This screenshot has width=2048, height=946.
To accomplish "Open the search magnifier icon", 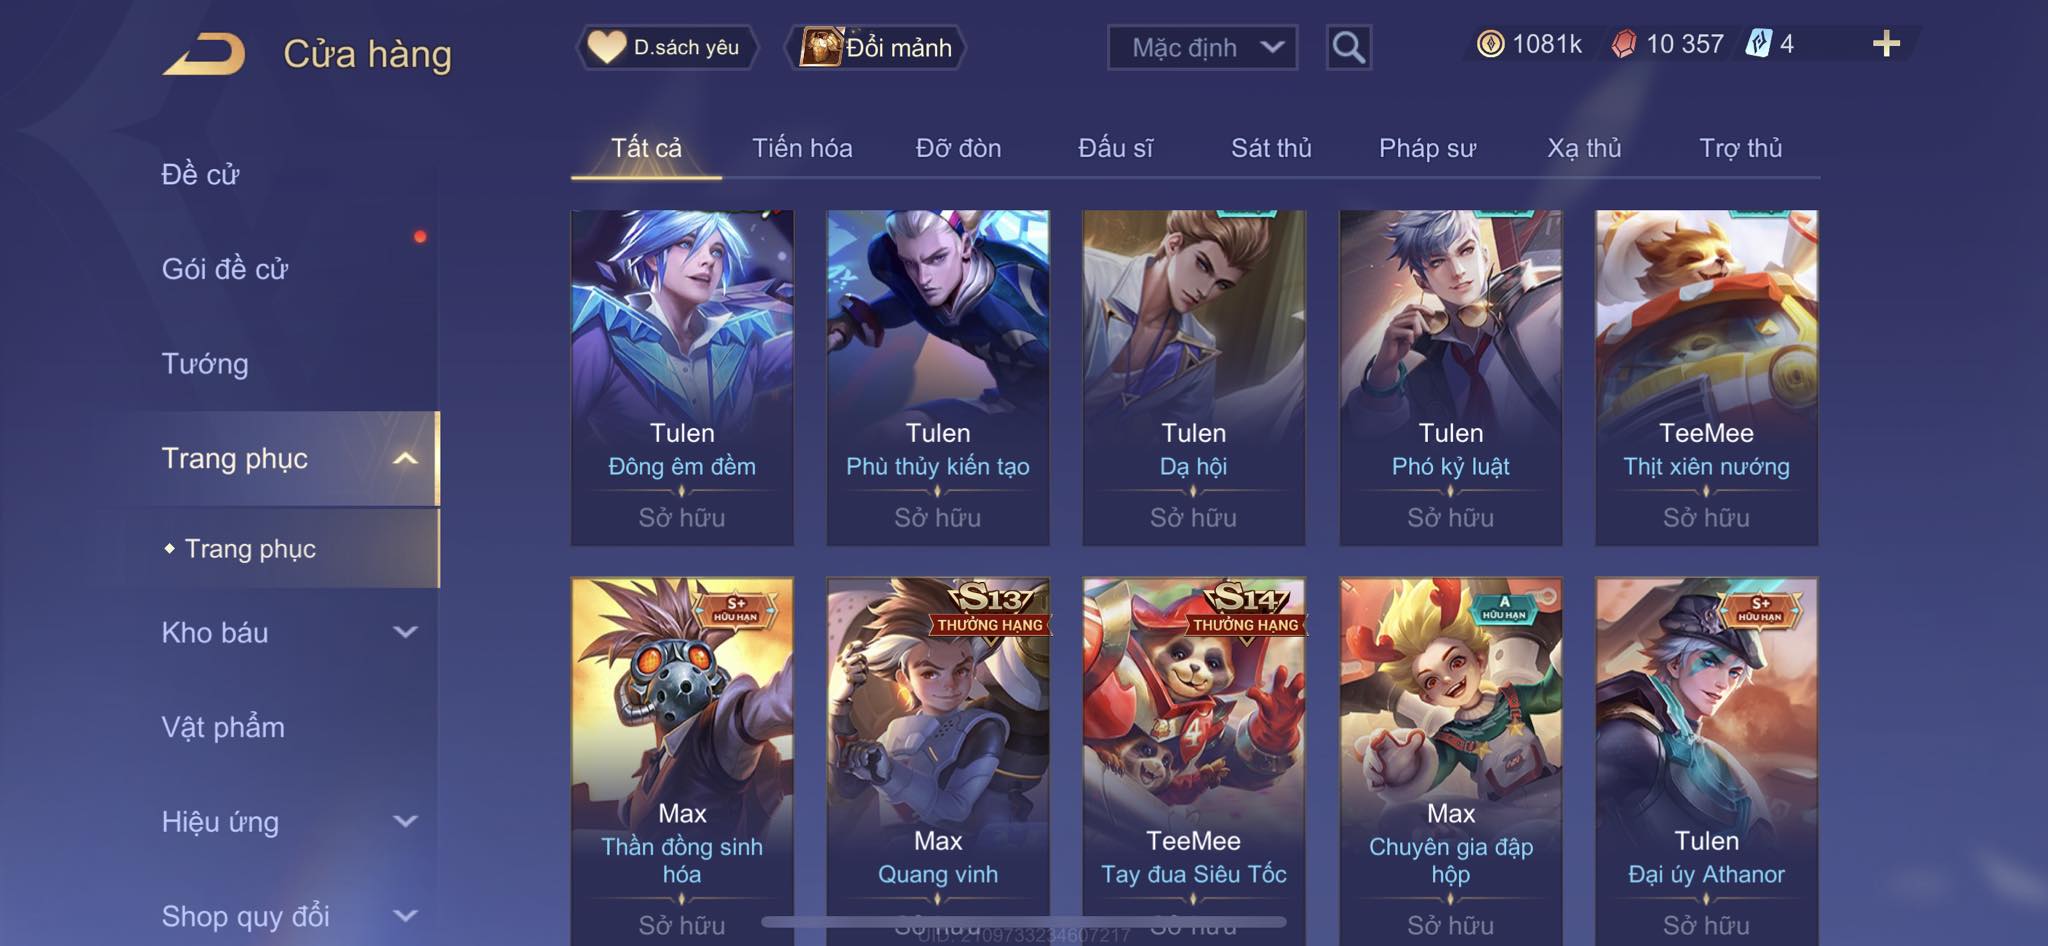I will tap(1348, 47).
